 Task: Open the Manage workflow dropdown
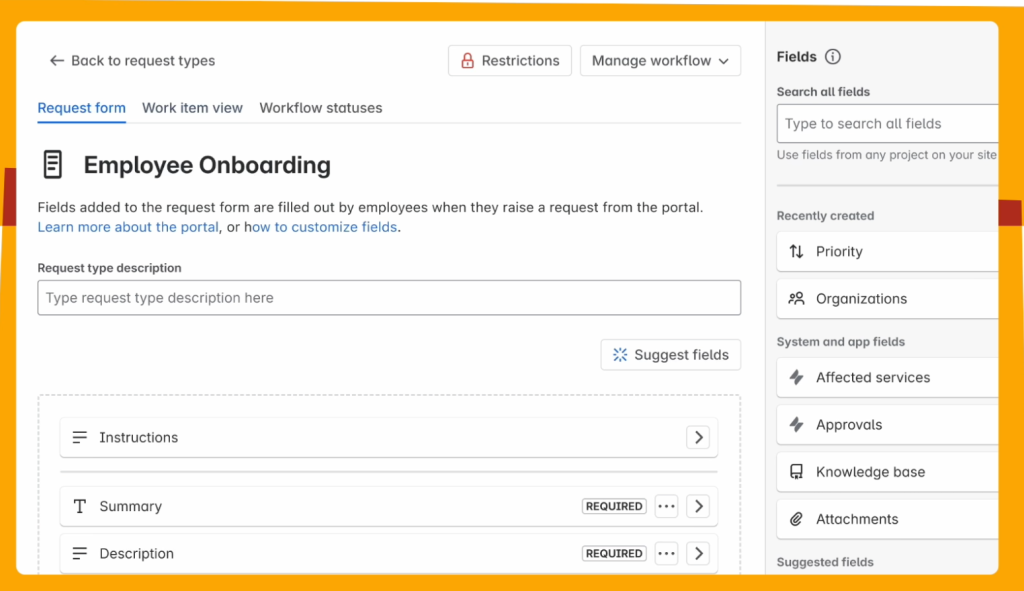click(x=660, y=60)
